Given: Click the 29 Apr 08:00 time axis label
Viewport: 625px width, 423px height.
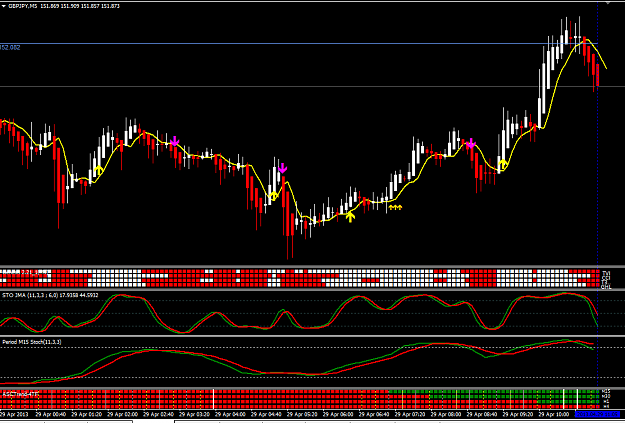Looking at the screenshot, I should (x=446, y=414).
